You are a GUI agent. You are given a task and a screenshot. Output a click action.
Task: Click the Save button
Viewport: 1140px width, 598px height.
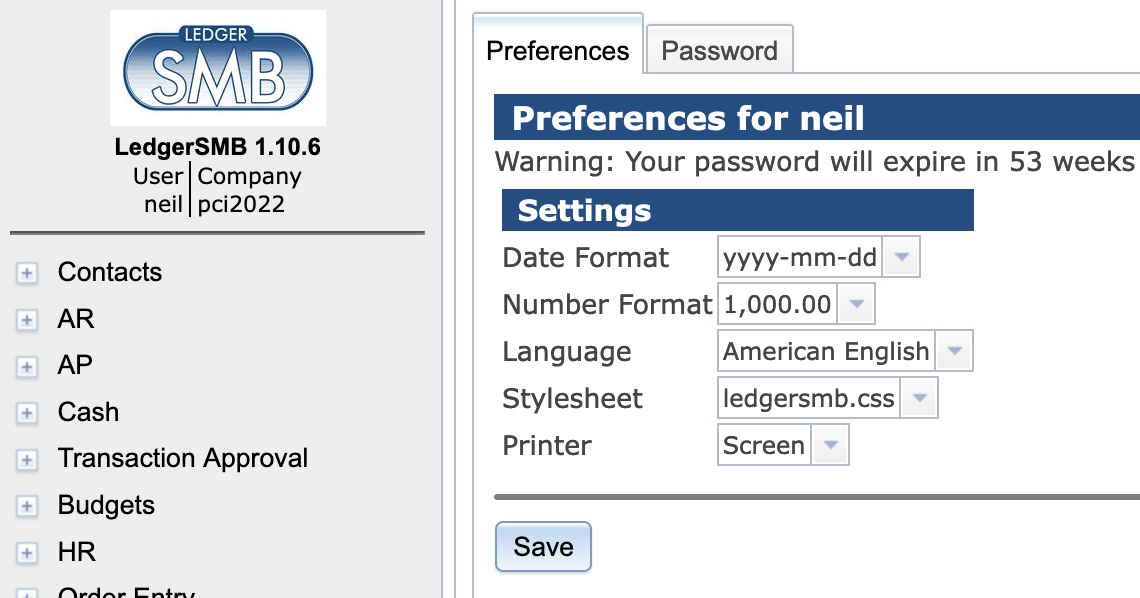click(x=543, y=546)
